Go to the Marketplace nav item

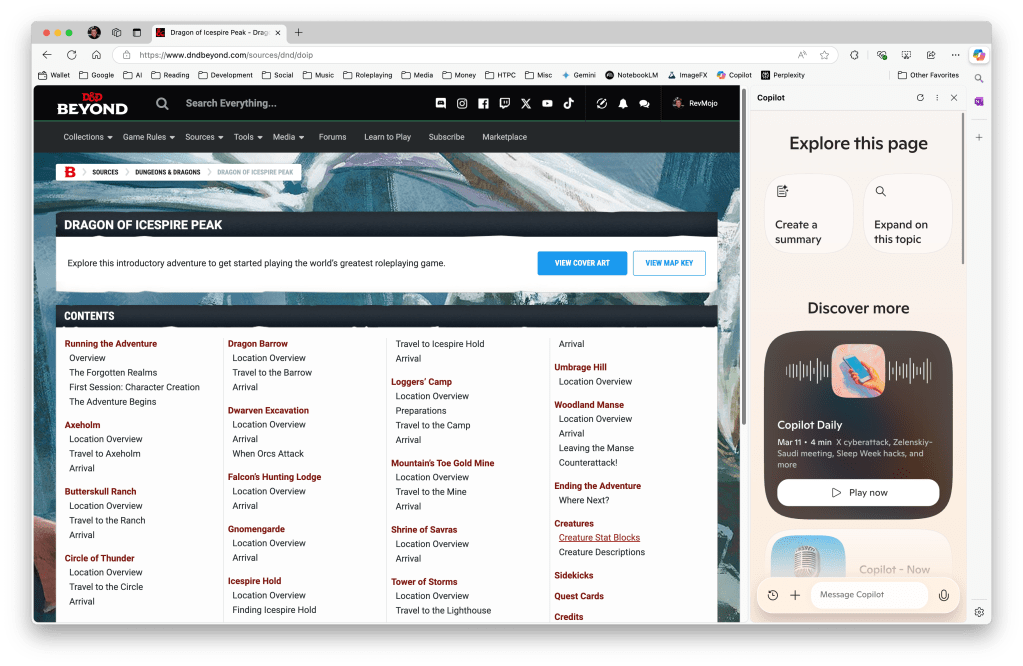coord(504,137)
